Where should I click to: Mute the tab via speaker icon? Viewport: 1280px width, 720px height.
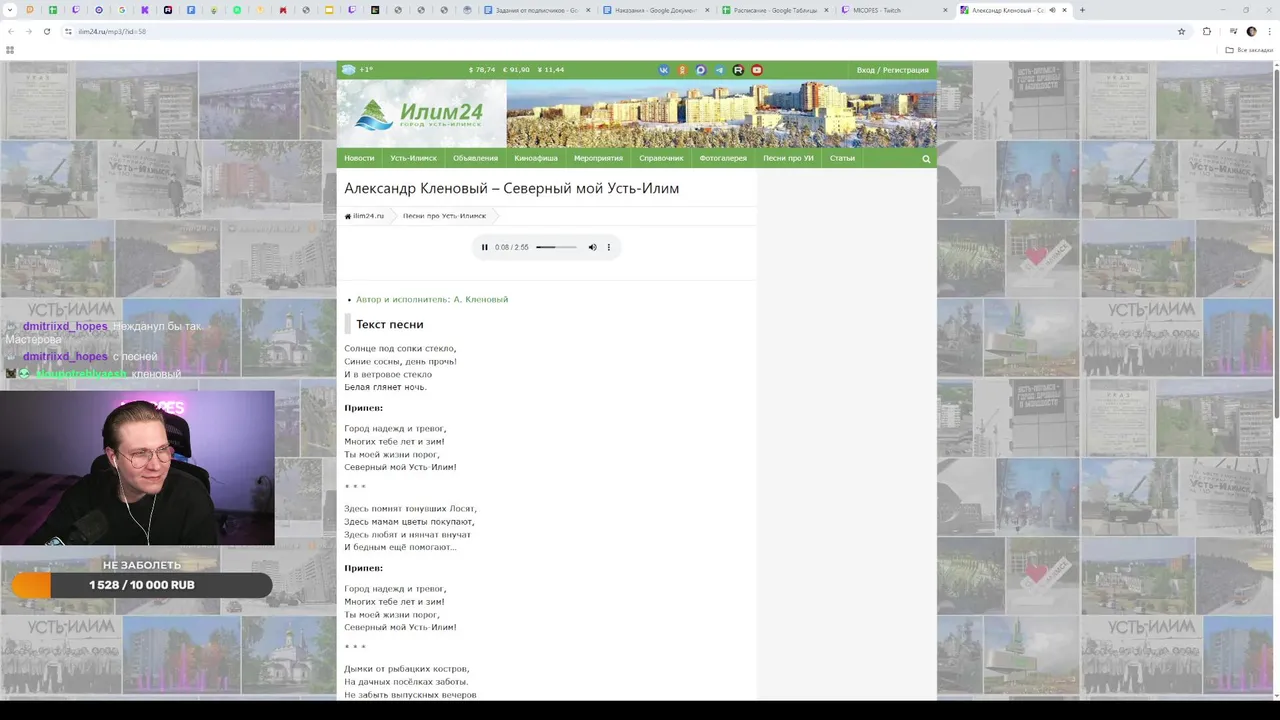pos(1052,10)
